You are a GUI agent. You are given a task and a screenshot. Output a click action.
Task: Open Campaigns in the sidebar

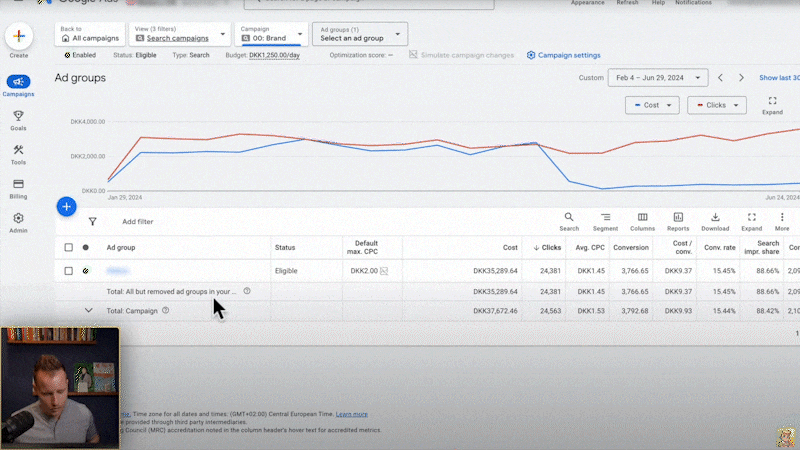pyautogui.click(x=18, y=86)
